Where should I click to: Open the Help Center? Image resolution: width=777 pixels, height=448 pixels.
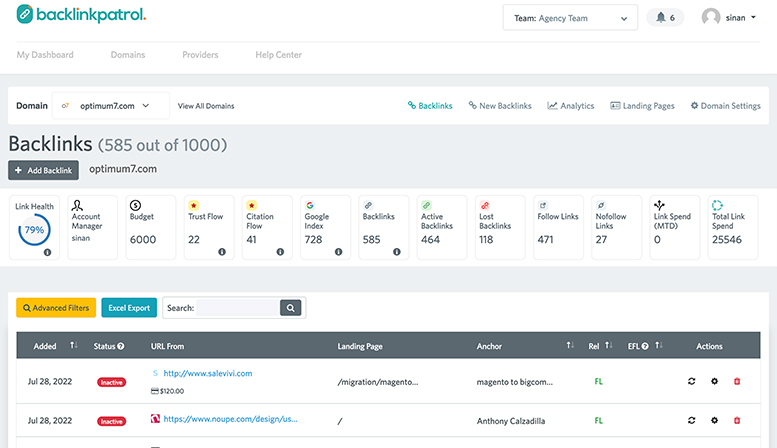pyautogui.click(x=278, y=55)
